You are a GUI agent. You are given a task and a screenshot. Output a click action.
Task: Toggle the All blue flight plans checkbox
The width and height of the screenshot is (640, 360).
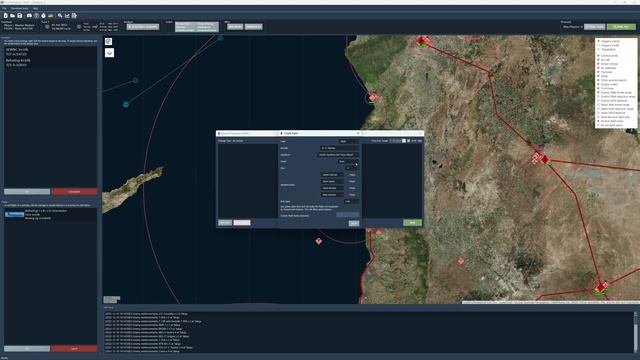pyautogui.click(x=598, y=121)
